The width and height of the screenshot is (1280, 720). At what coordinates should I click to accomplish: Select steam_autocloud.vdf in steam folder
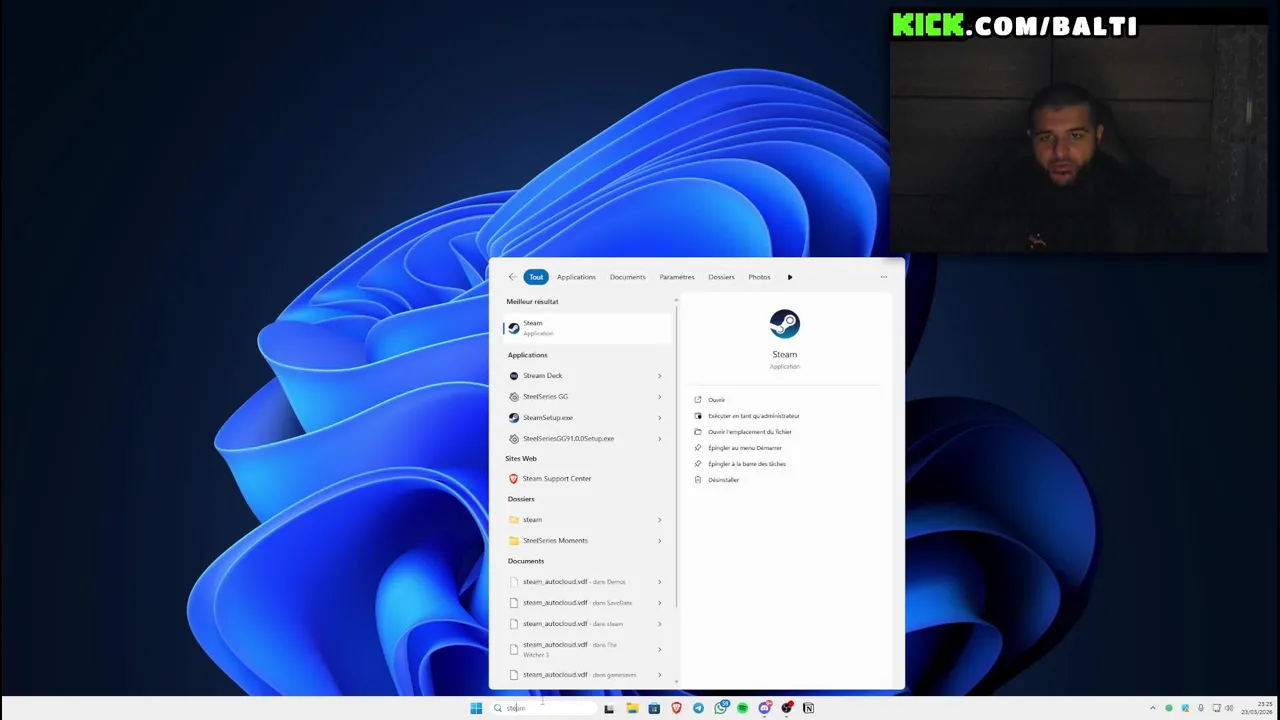click(585, 624)
